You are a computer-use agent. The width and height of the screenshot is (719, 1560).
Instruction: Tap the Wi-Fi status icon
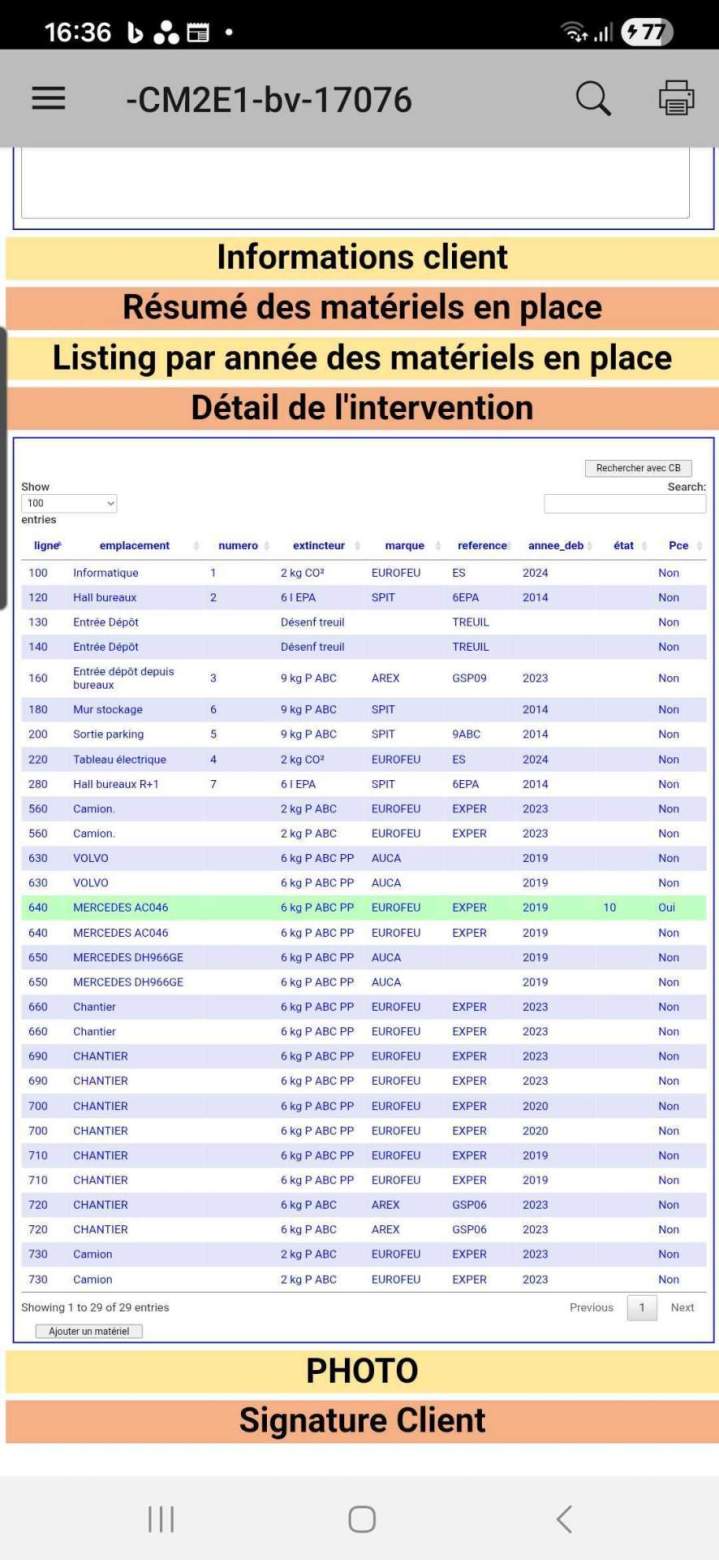(x=575, y=32)
